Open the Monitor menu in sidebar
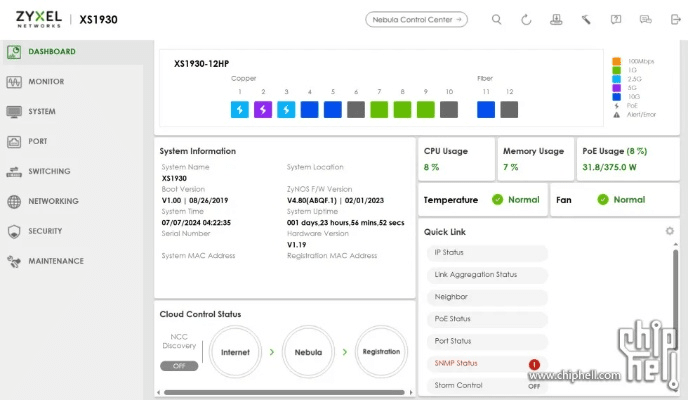 pos(46,81)
